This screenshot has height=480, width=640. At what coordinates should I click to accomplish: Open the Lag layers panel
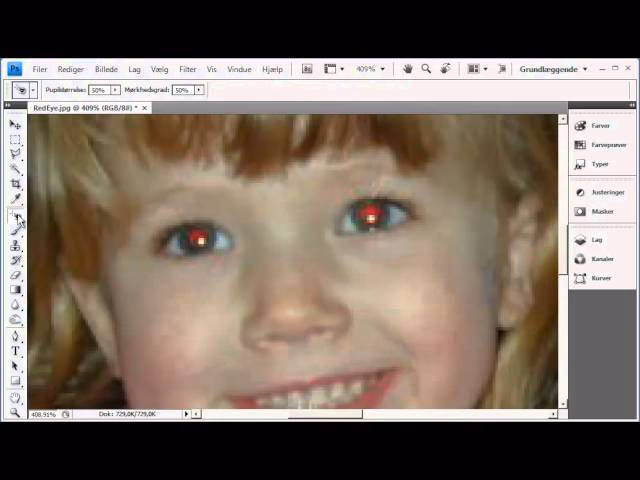pyautogui.click(x=596, y=240)
